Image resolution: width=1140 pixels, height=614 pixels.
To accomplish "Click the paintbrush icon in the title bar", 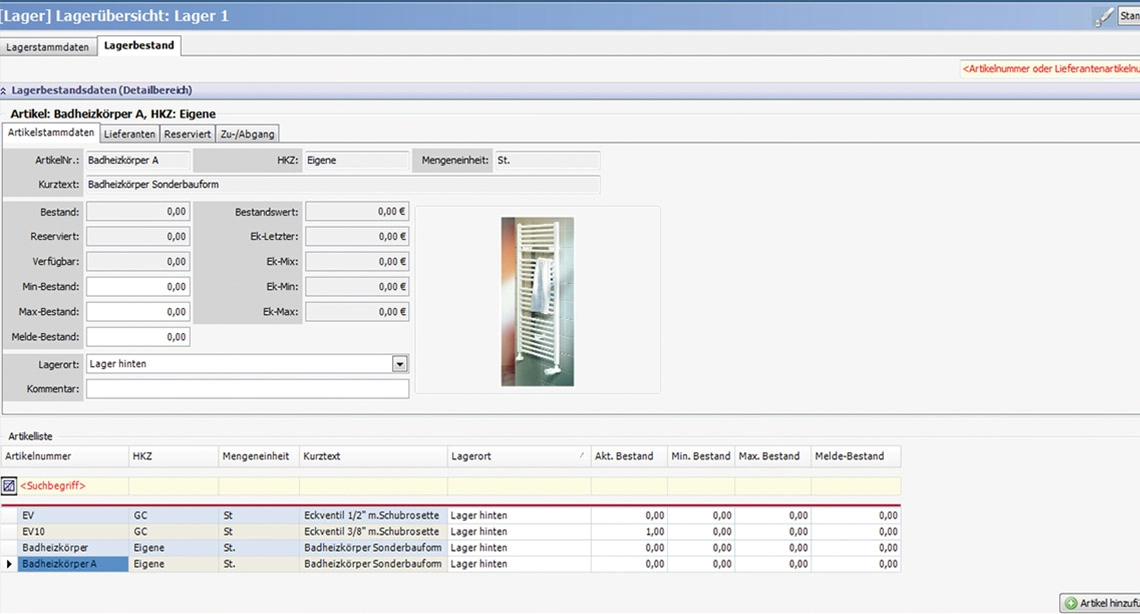I will tap(1104, 17).
